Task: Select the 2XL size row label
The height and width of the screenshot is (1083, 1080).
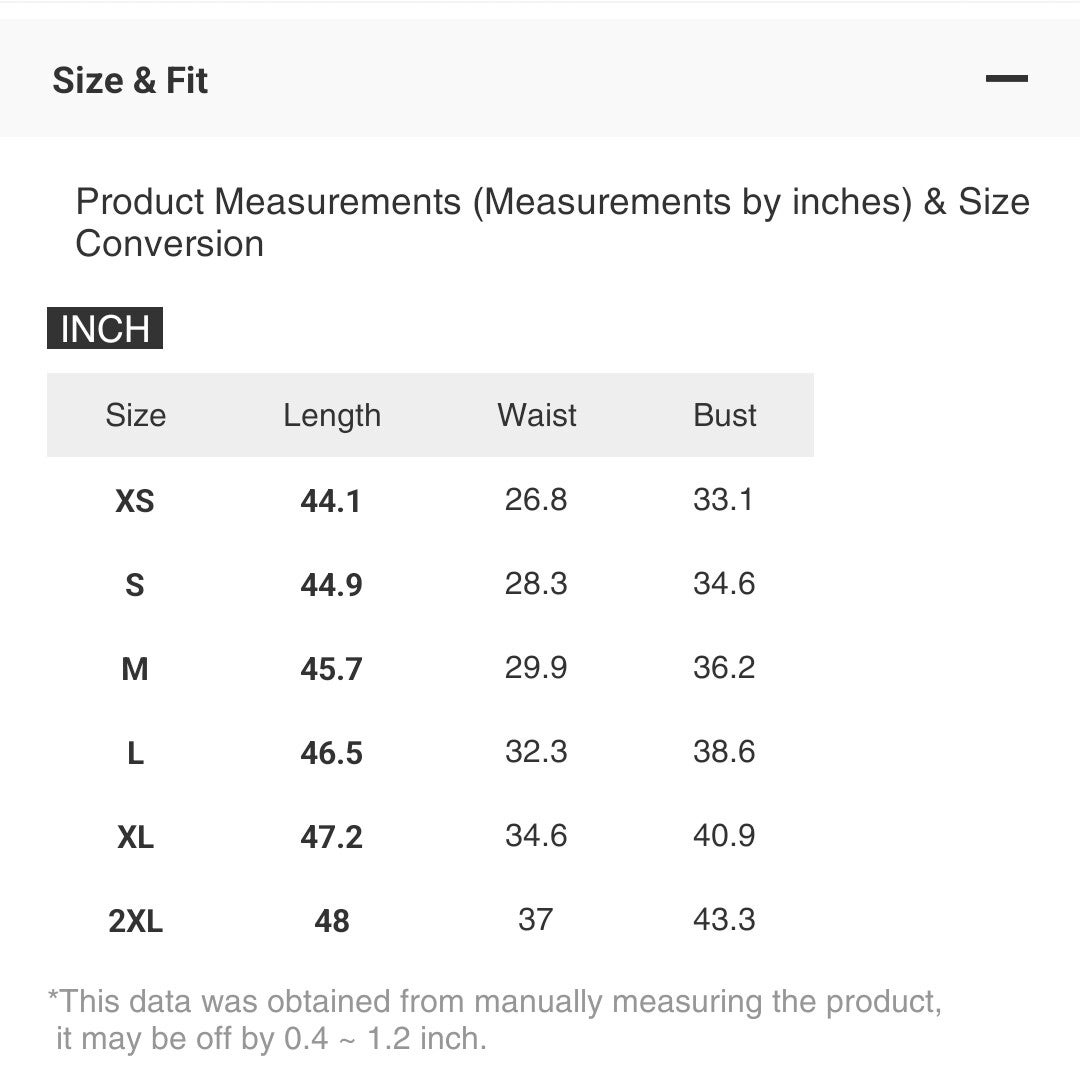Action: pyautogui.click(x=135, y=920)
